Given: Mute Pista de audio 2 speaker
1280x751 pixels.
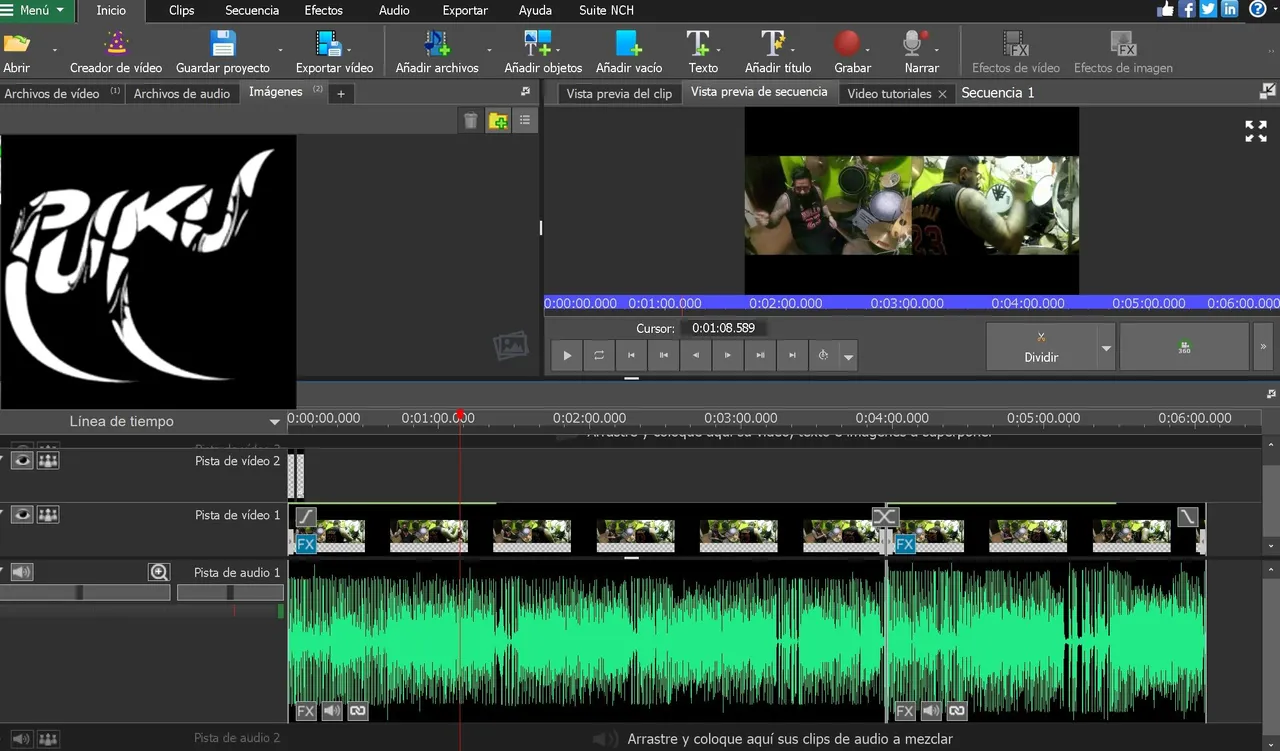Looking at the screenshot, I should pos(22,739).
